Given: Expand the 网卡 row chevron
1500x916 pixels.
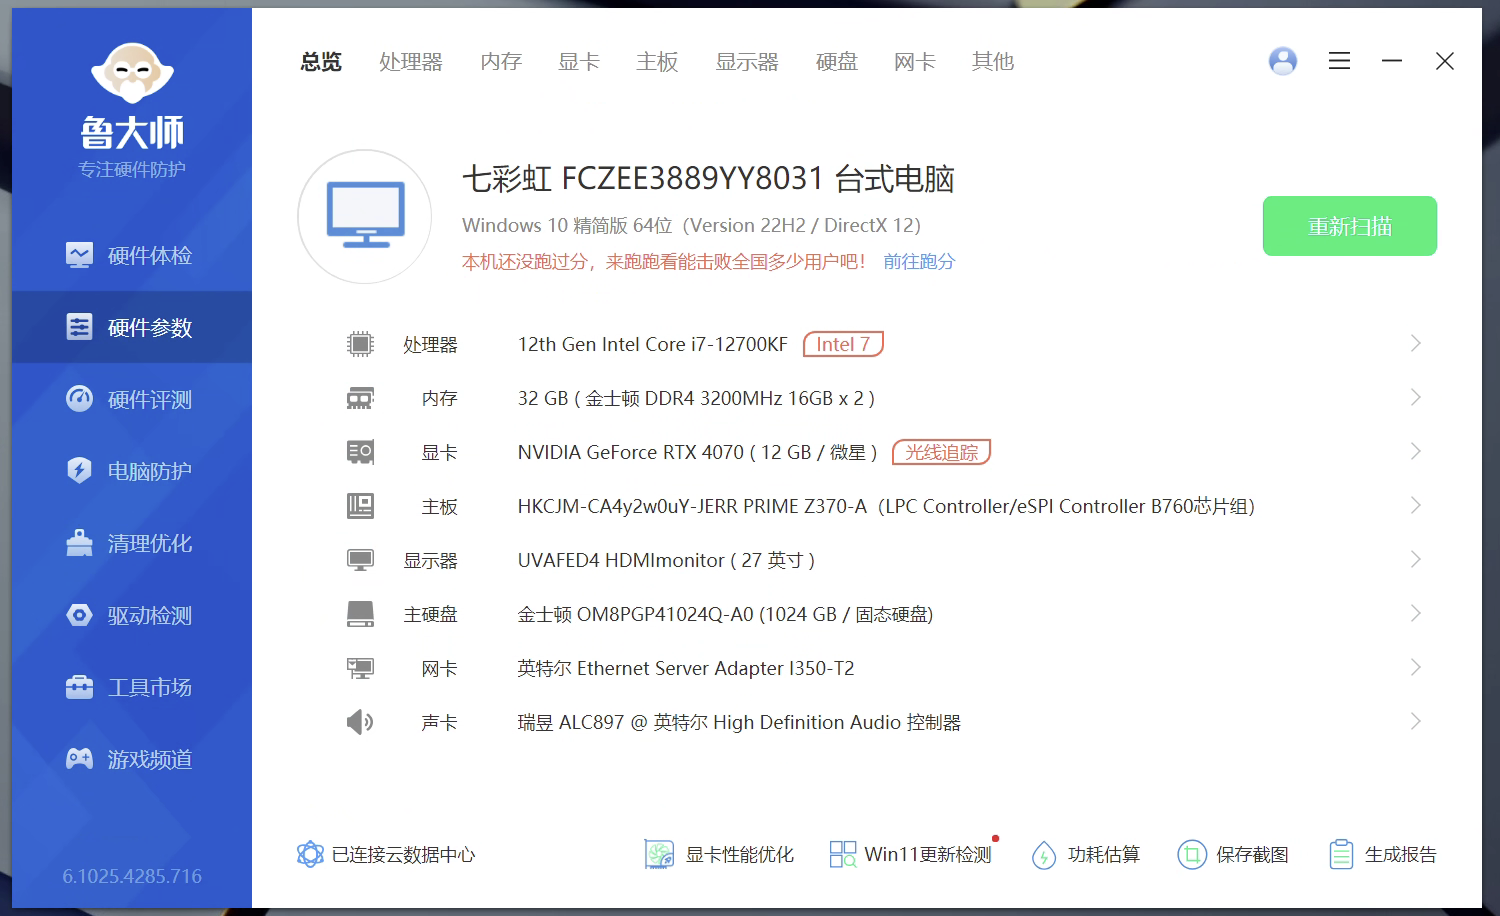Looking at the screenshot, I should [1415, 667].
